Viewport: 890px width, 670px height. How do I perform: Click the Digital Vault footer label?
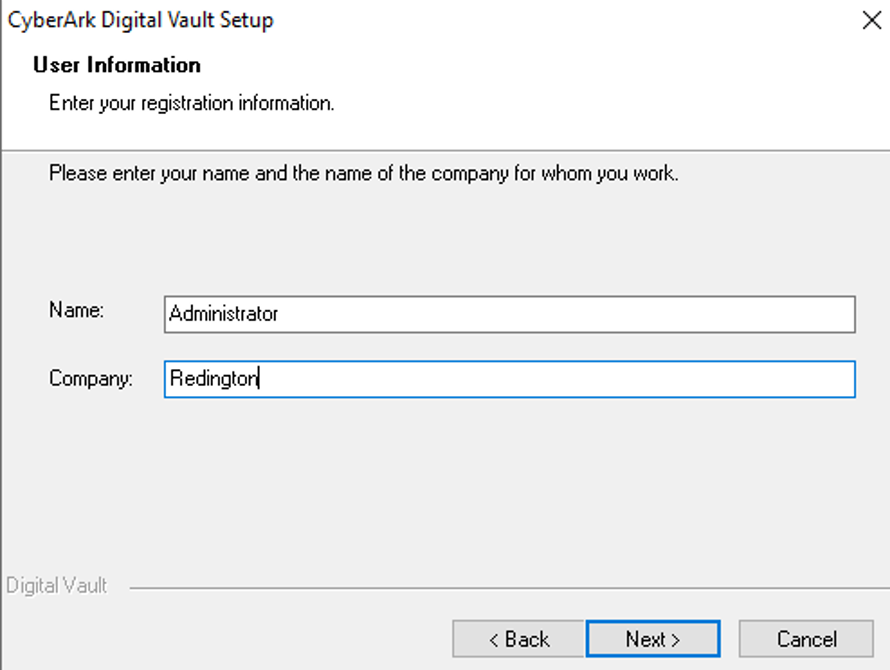pos(56,585)
